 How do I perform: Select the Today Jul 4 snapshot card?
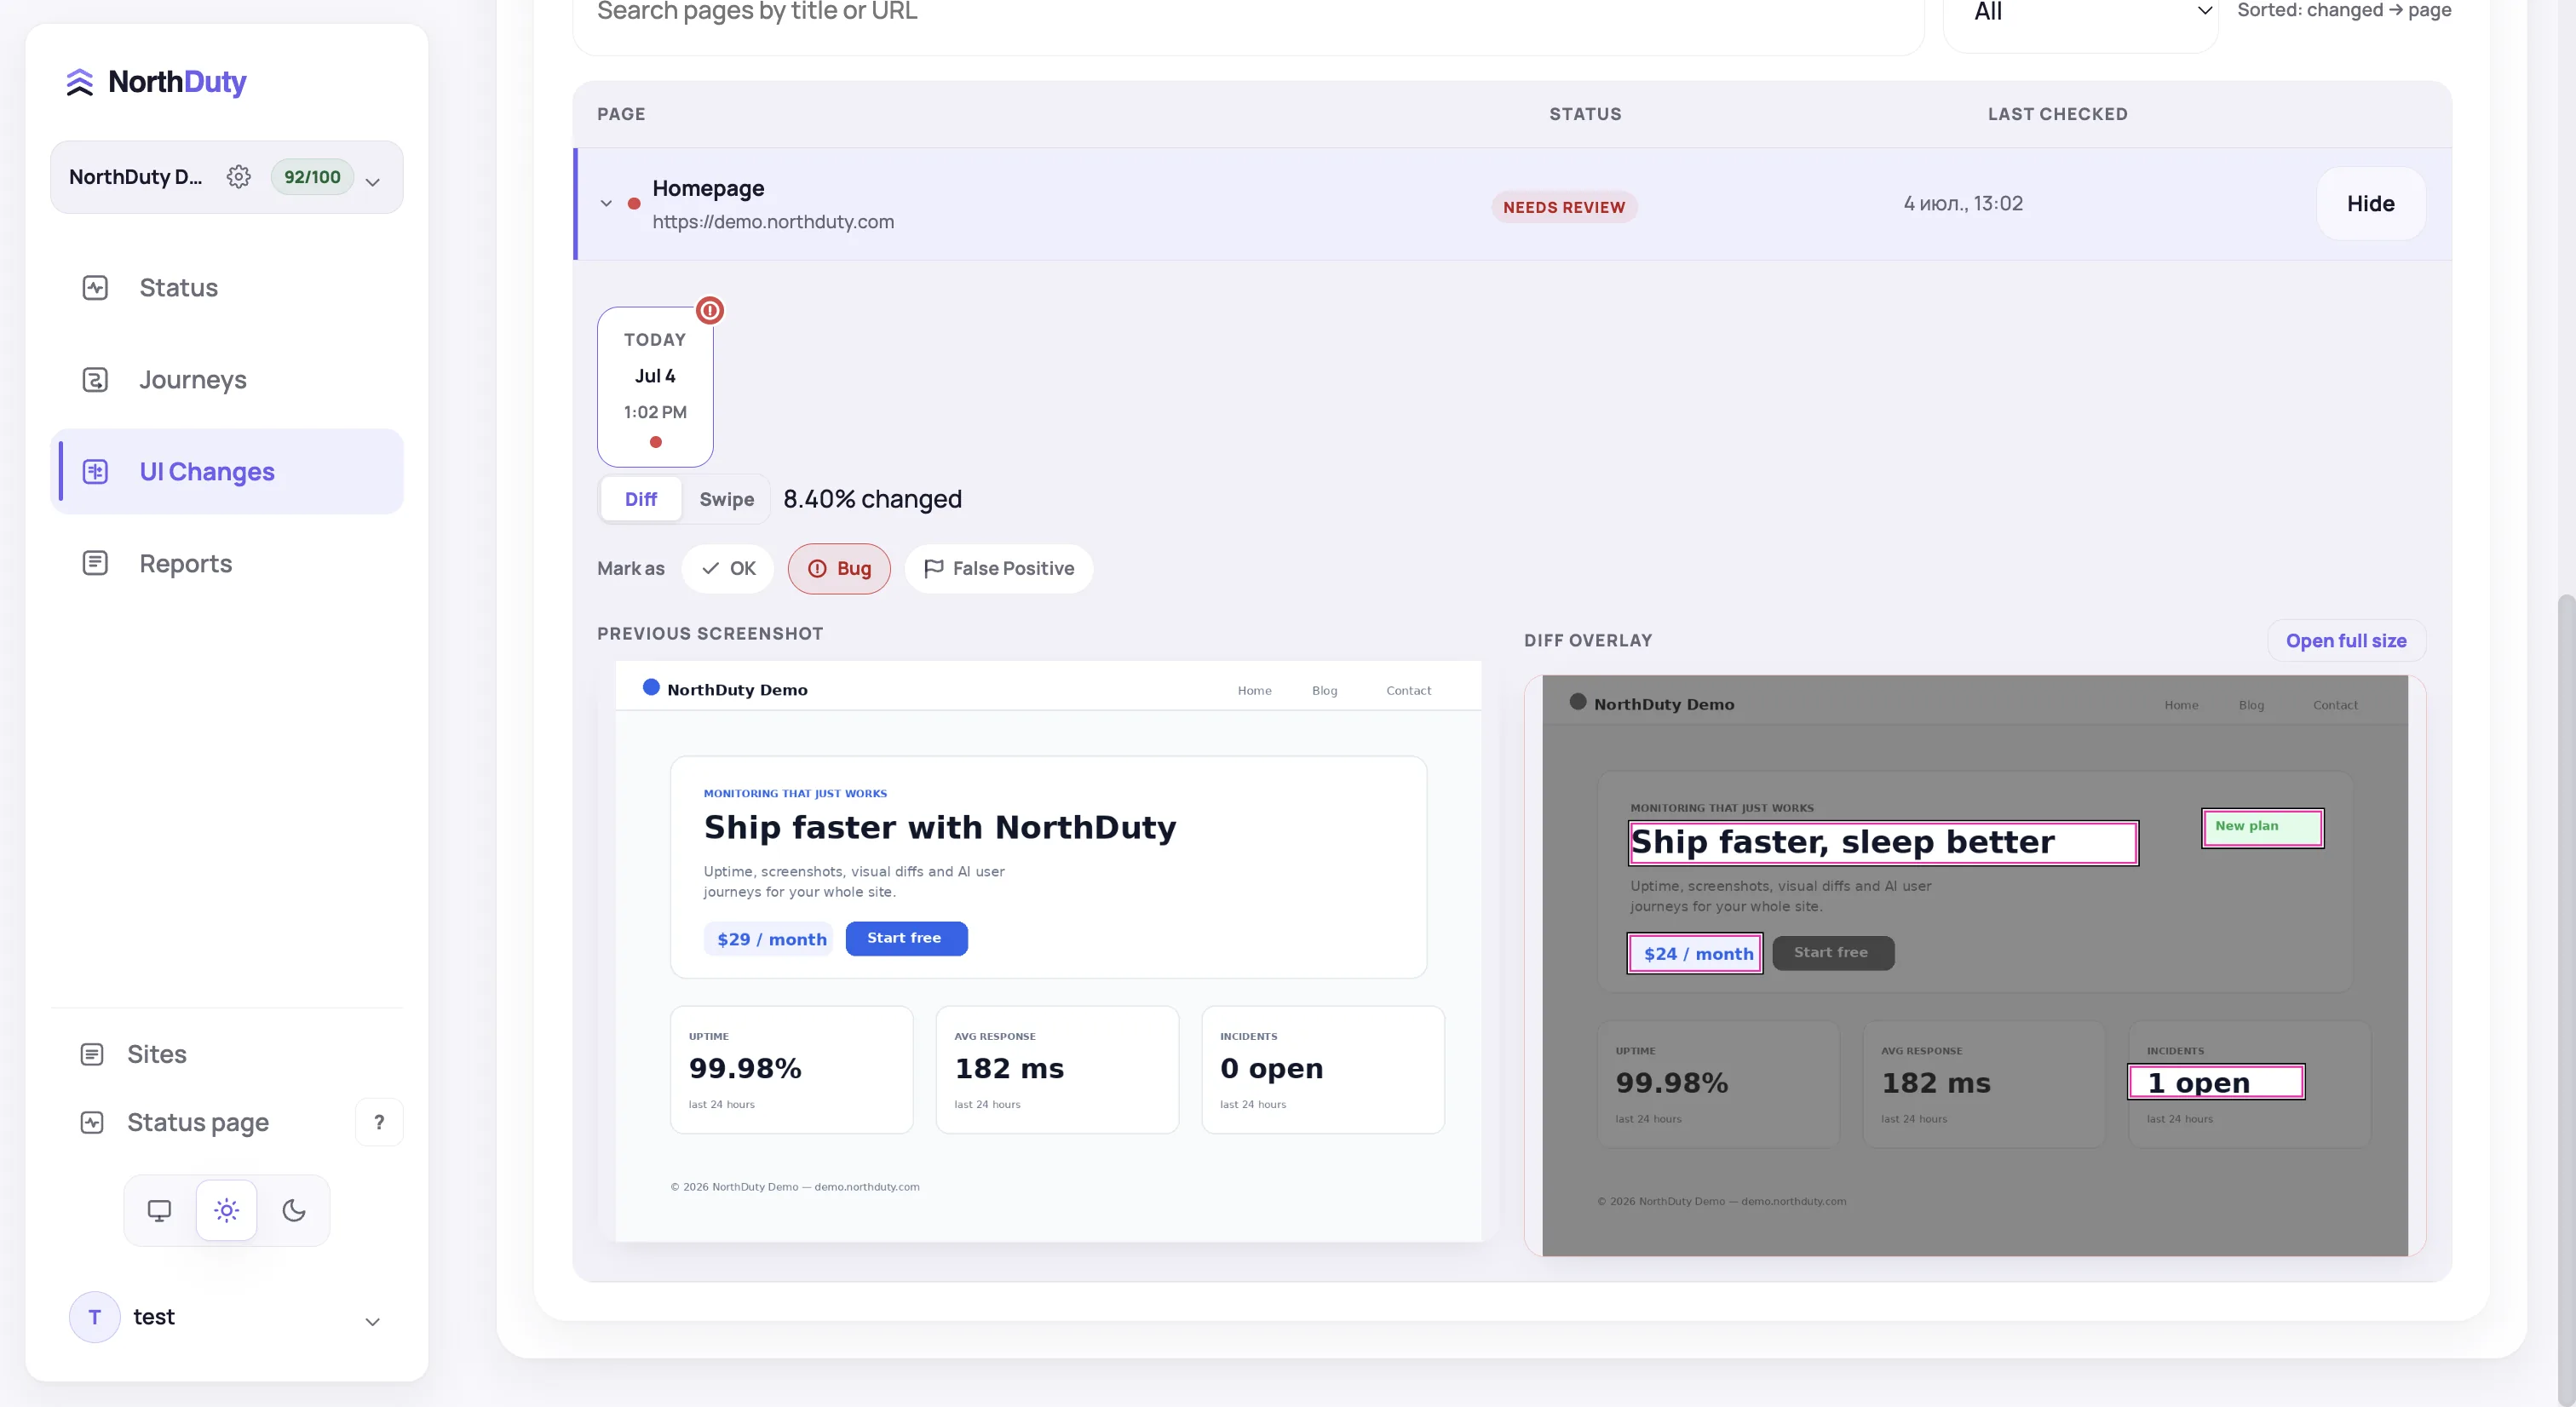655,388
